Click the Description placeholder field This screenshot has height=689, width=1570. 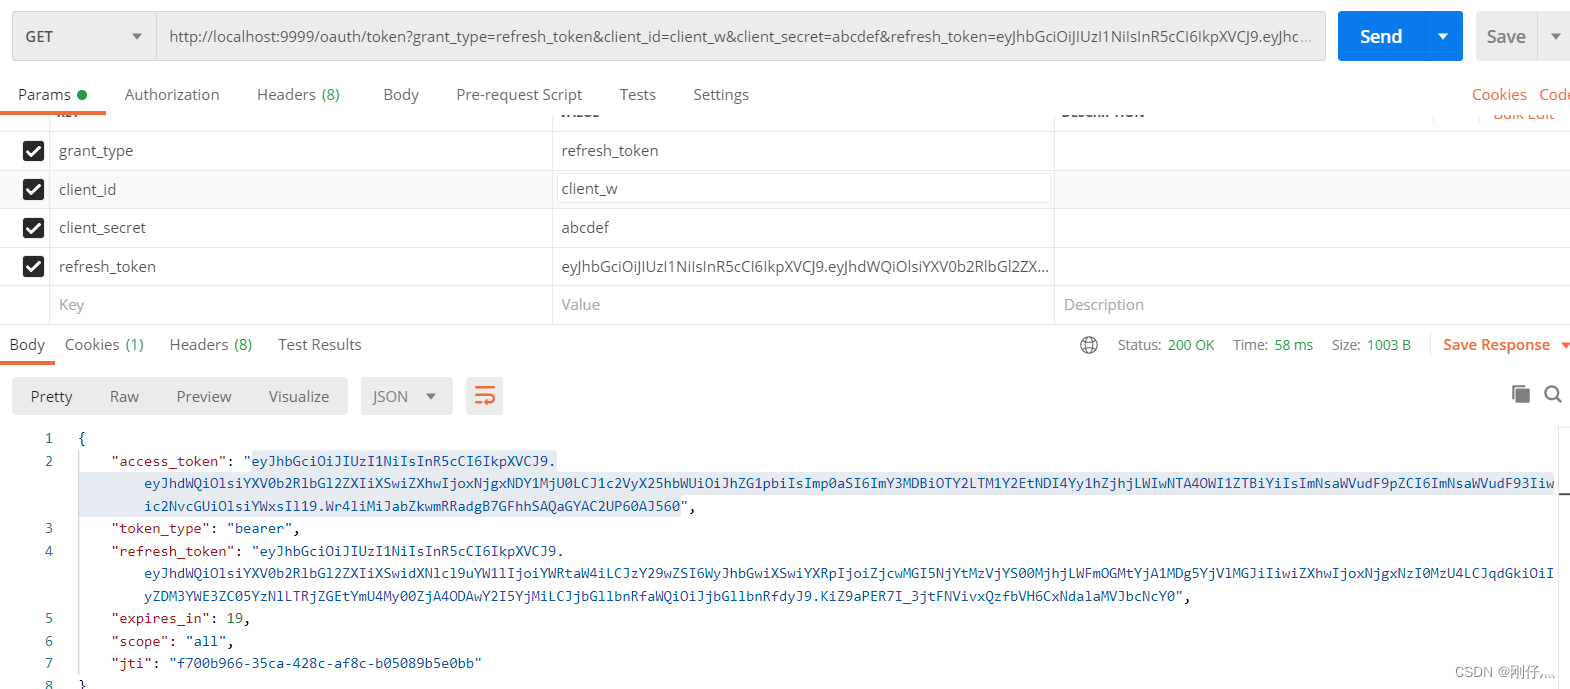tap(1310, 305)
